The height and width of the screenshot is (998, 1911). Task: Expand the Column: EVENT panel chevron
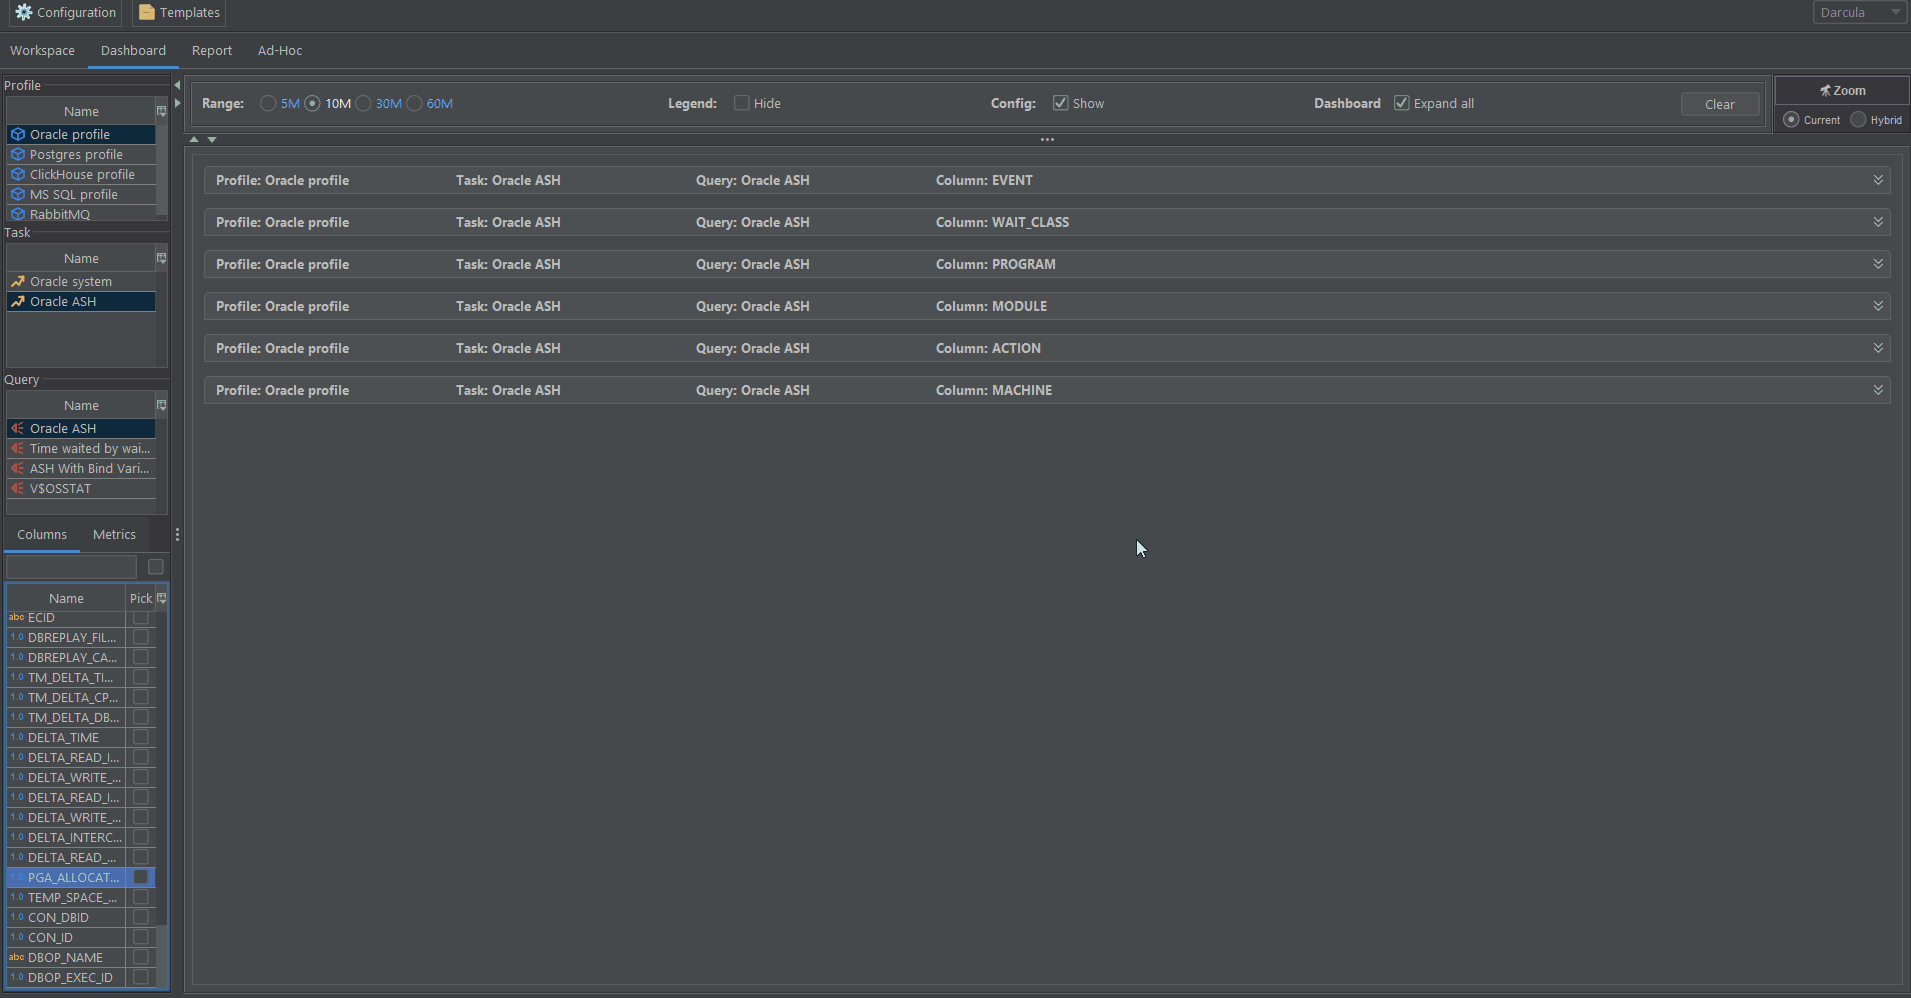[x=1878, y=180]
